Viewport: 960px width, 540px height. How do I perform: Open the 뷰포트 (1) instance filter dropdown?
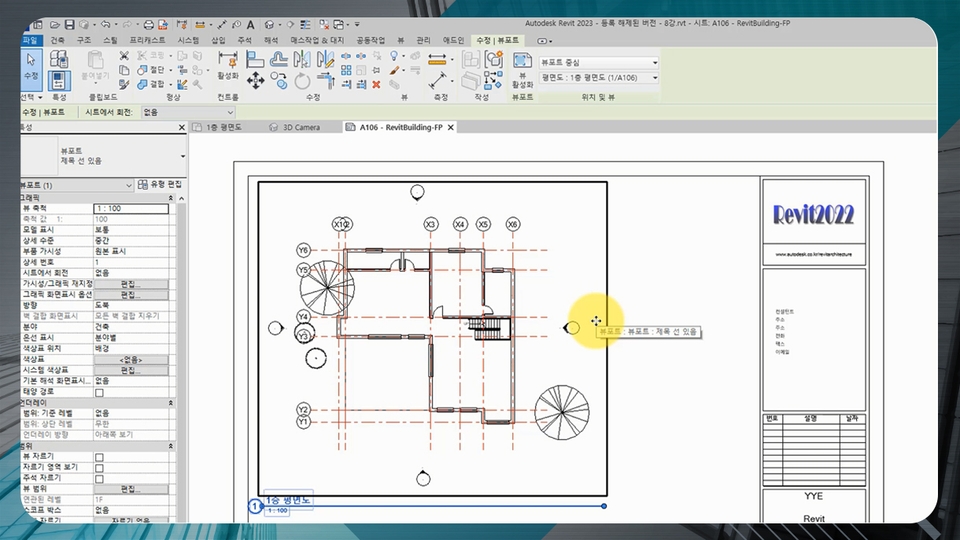77,185
